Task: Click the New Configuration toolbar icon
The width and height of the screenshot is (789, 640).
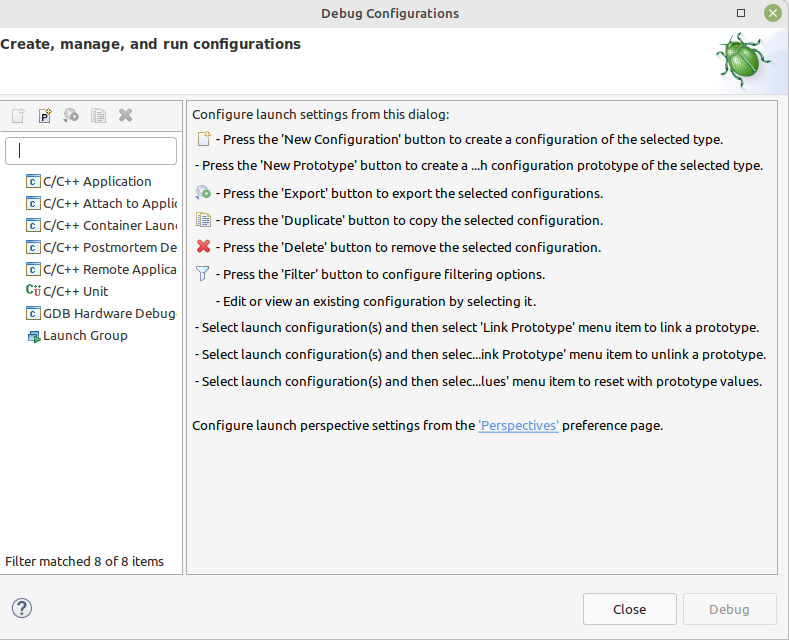Action: (18, 115)
